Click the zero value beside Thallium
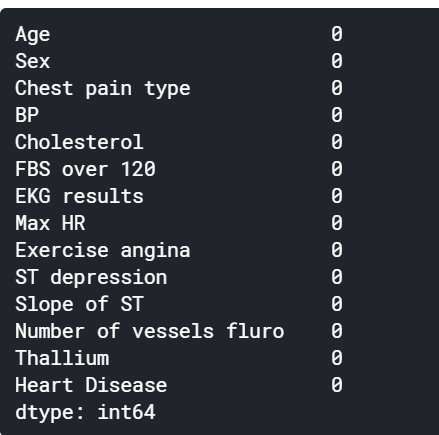This screenshot has height=435, width=439. [337, 358]
